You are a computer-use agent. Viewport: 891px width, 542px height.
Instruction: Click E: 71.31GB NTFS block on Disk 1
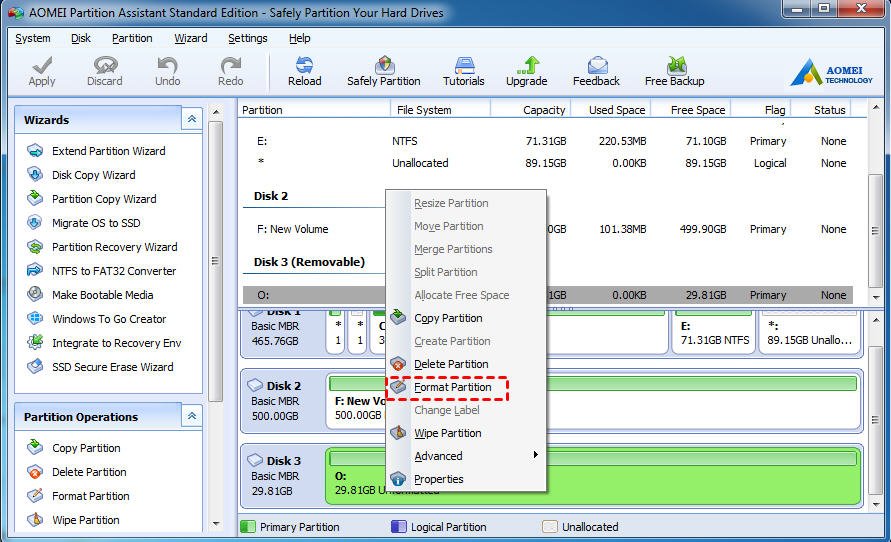click(714, 332)
